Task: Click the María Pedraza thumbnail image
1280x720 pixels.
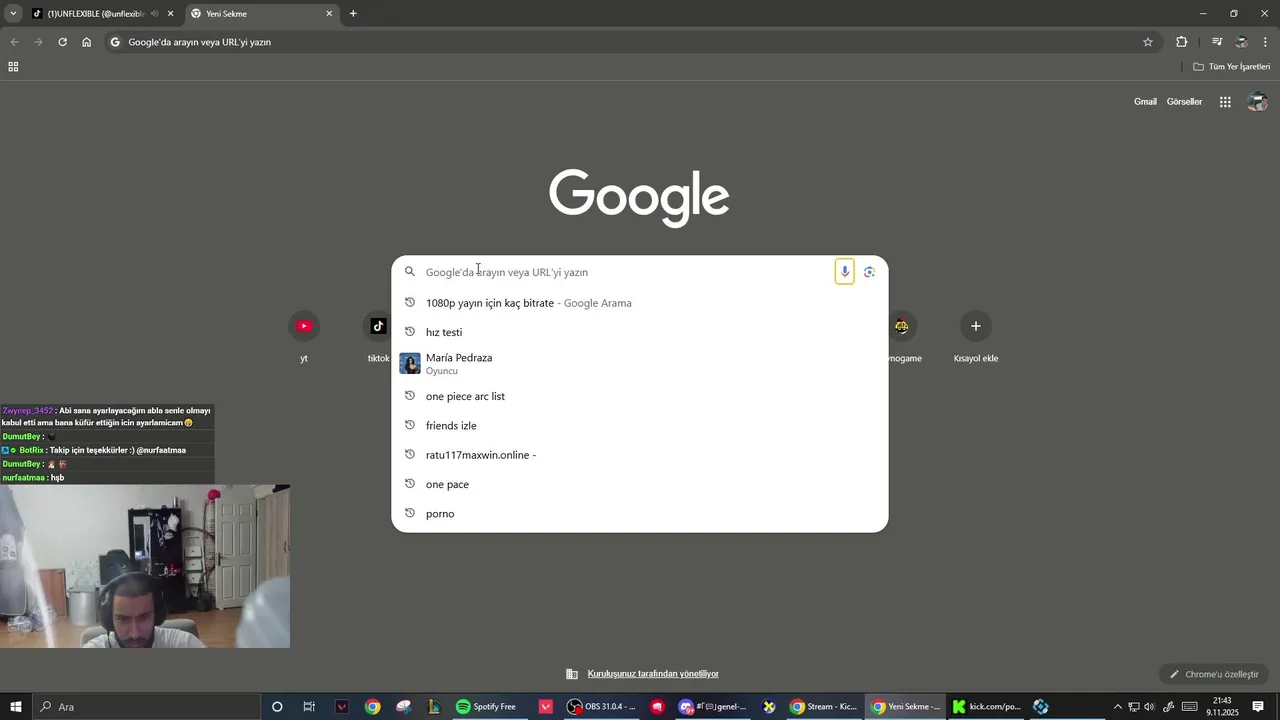Action: point(410,363)
